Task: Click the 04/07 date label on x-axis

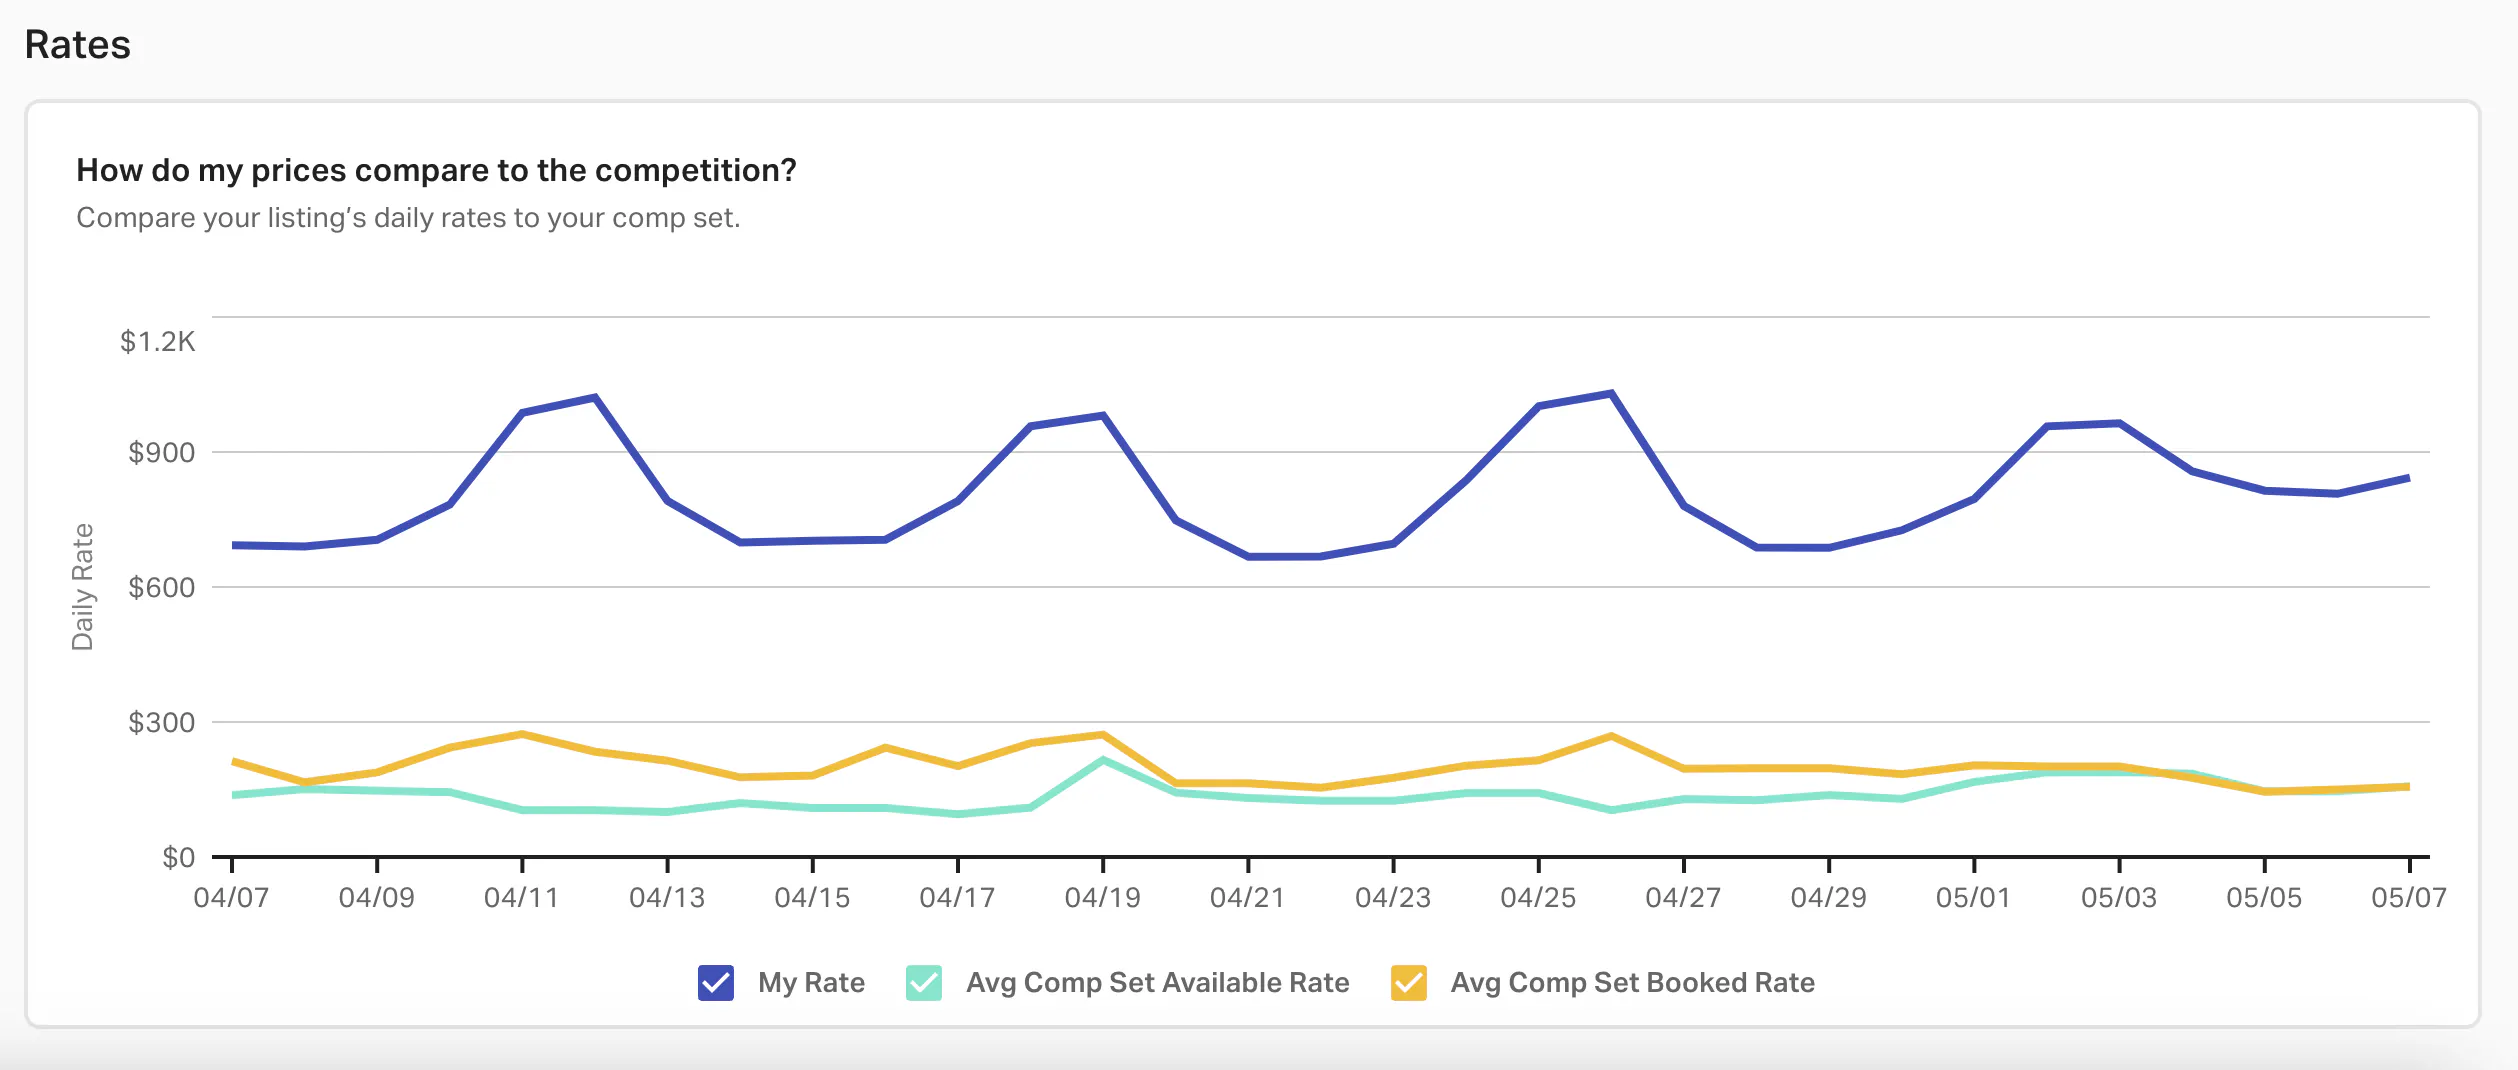Action: (231, 898)
